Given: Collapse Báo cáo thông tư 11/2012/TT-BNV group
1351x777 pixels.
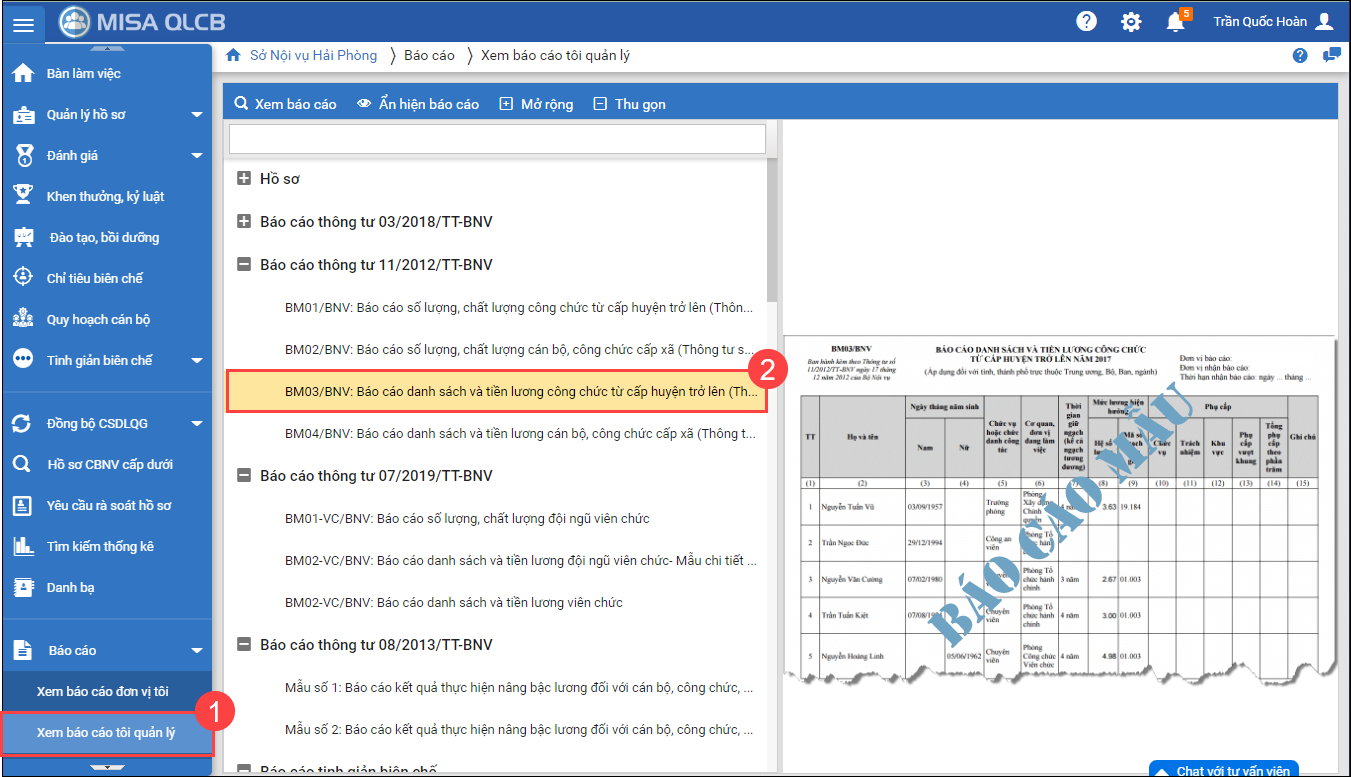Looking at the screenshot, I should point(243,265).
